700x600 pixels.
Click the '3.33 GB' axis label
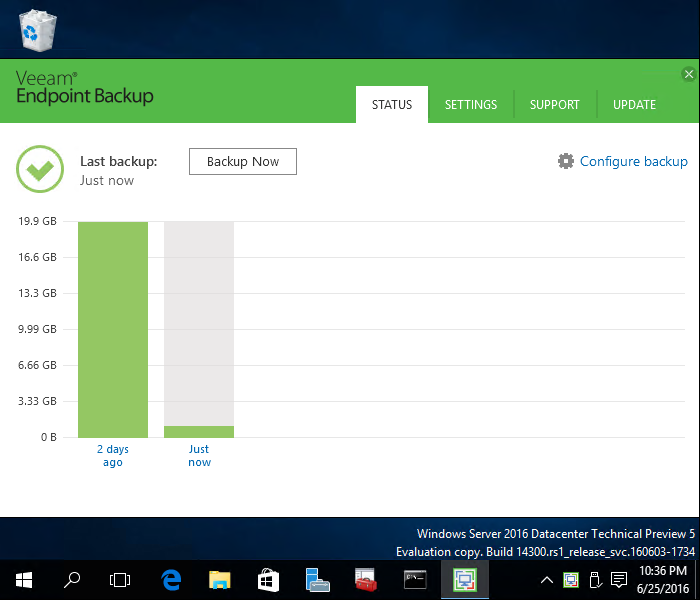pos(38,401)
